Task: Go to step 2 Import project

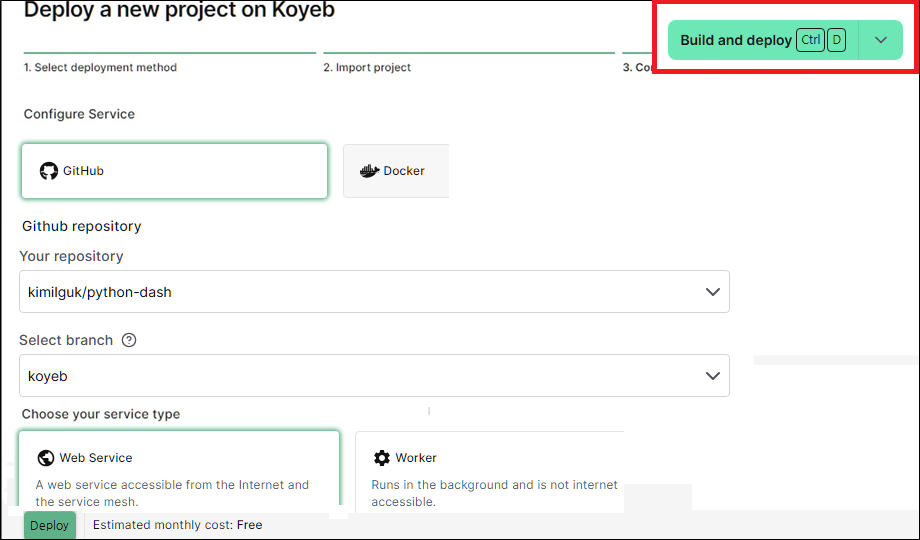Action: (367, 68)
